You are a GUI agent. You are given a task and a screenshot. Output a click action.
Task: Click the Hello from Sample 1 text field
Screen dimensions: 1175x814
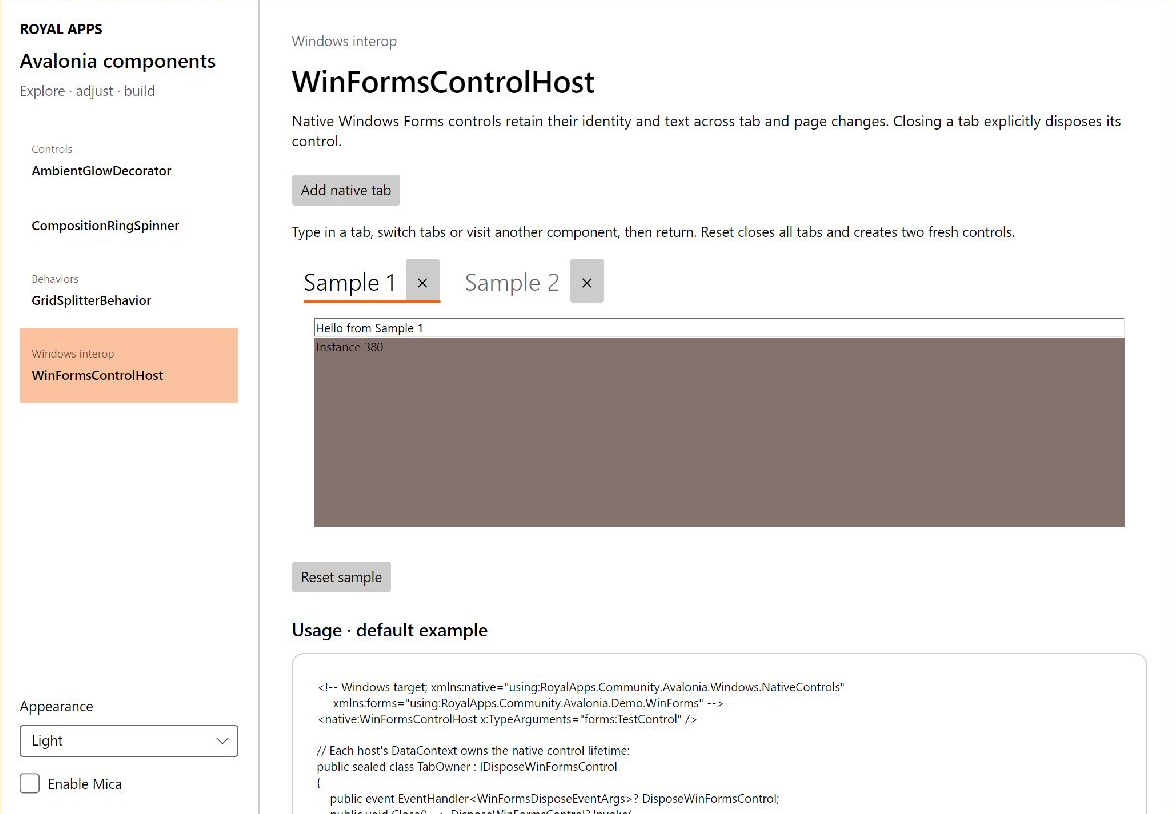(719, 328)
